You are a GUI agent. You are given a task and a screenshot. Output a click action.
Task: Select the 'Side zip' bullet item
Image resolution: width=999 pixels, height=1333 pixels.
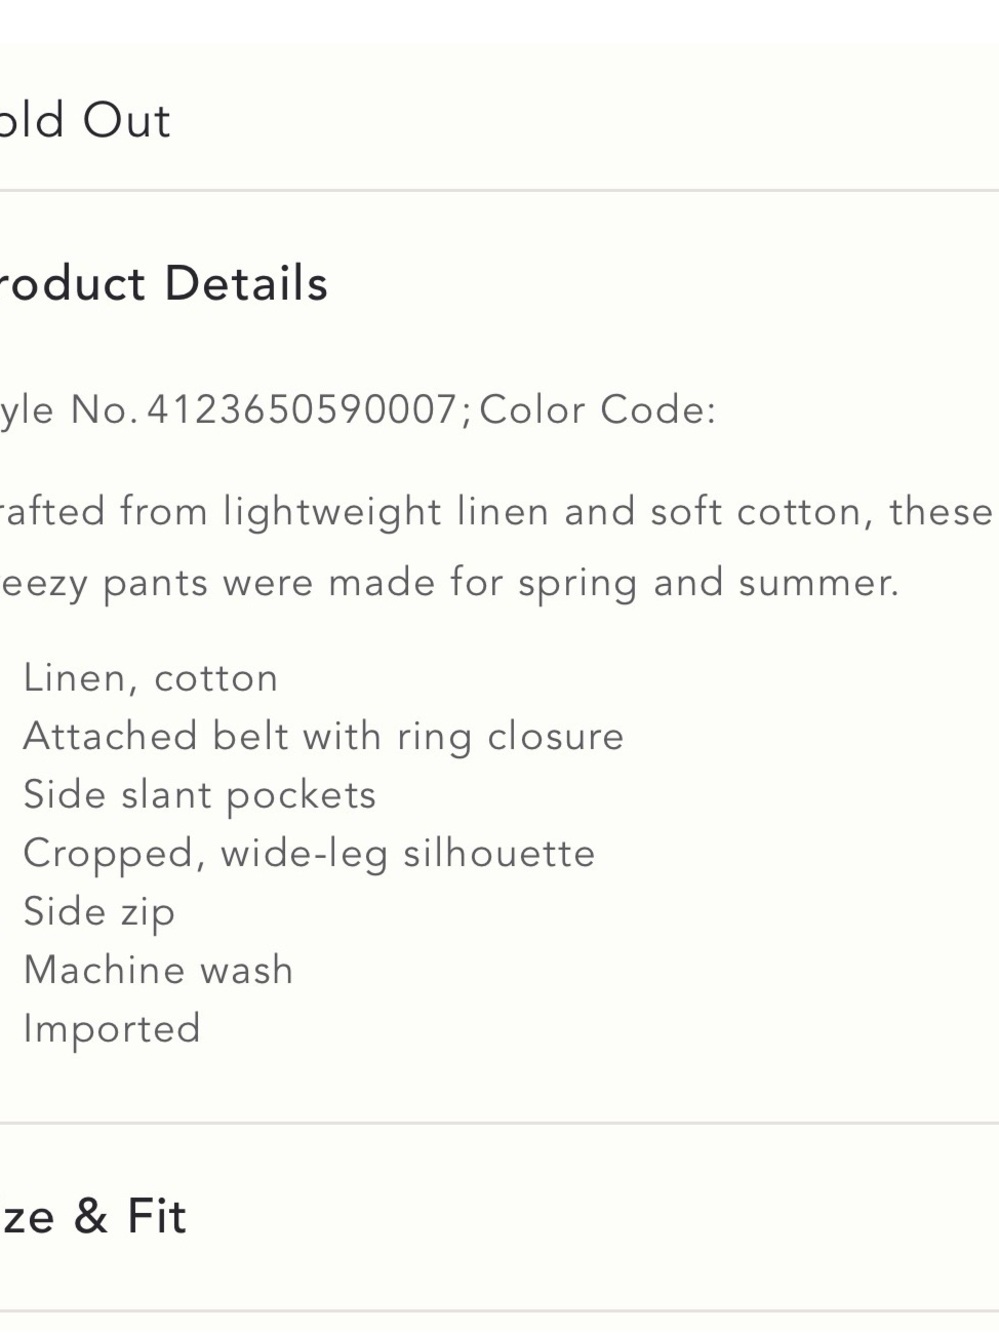coord(99,912)
